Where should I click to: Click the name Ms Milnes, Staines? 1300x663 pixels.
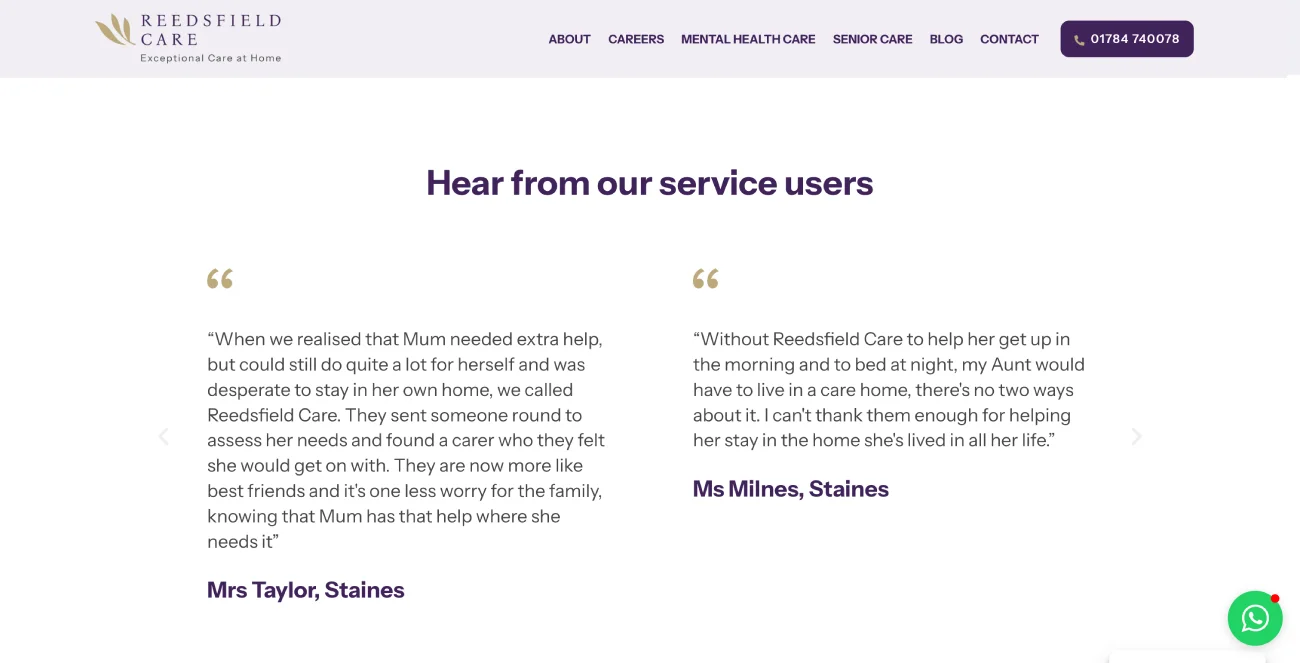pyautogui.click(x=791, y=489)
